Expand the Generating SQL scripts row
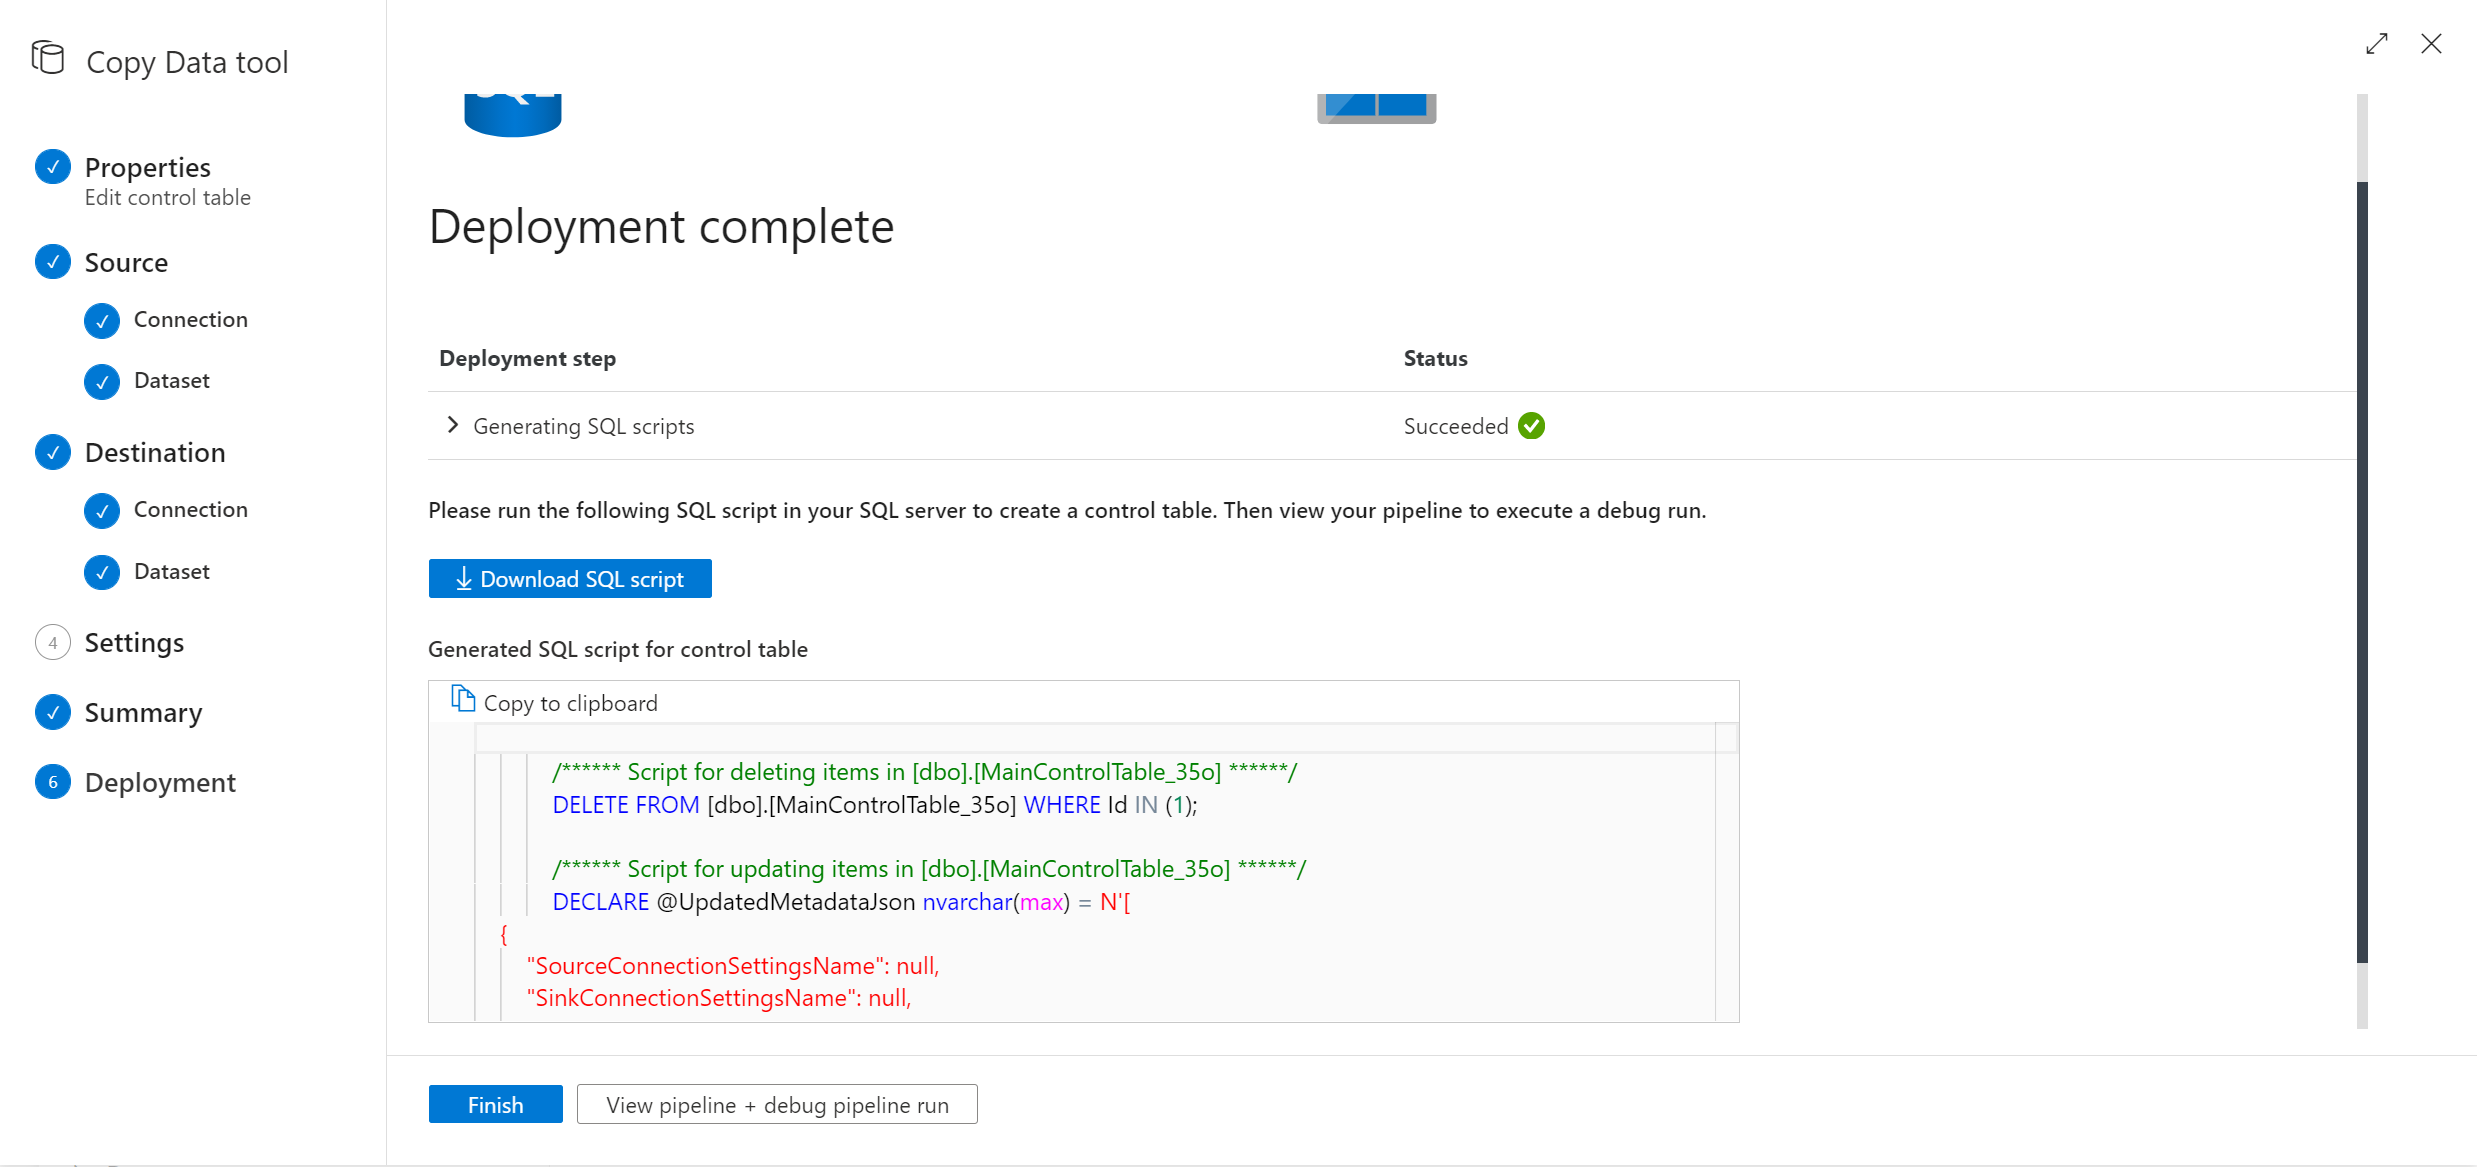 (x=455, y=425)
